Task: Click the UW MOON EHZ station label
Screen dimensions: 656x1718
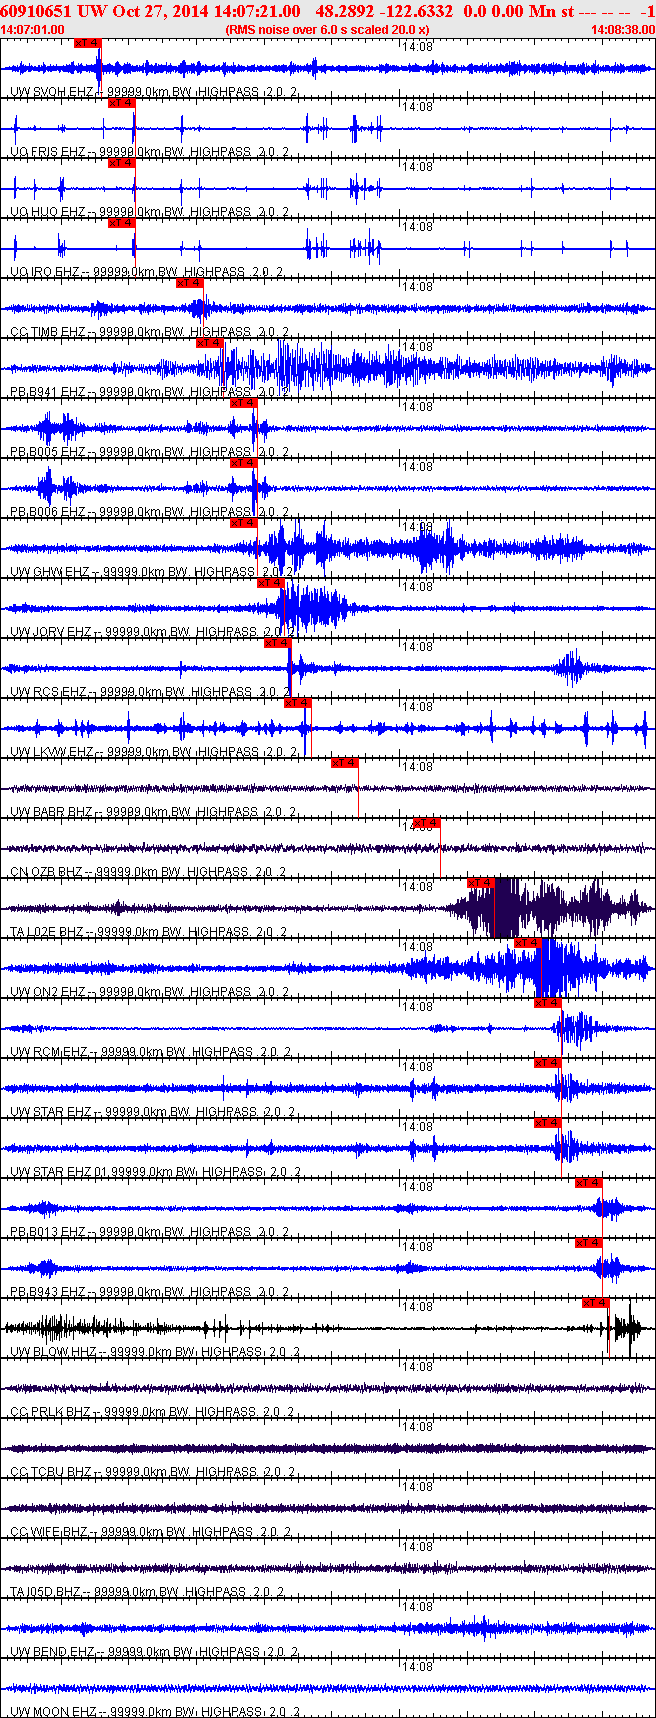Action: tap(52, 1712)
